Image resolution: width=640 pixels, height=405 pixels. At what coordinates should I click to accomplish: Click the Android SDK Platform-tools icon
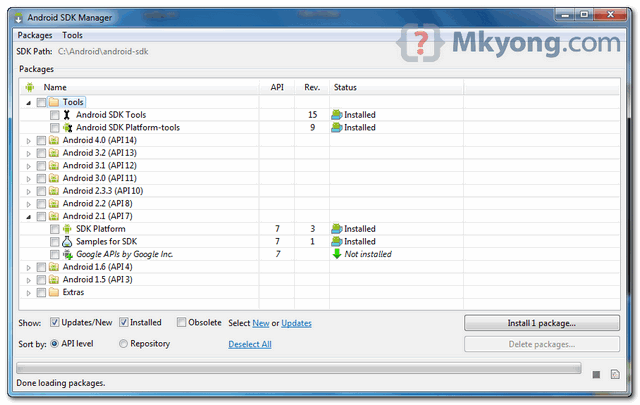coord(67,128)
